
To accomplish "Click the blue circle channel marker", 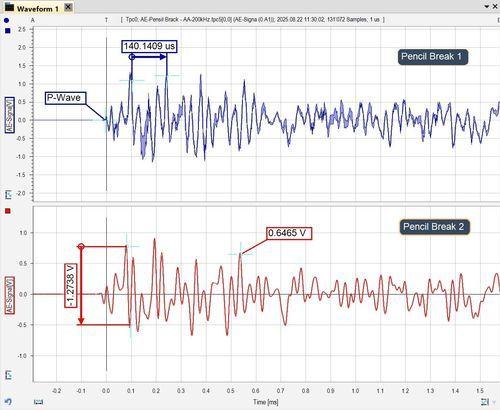I will coord(7,20).
